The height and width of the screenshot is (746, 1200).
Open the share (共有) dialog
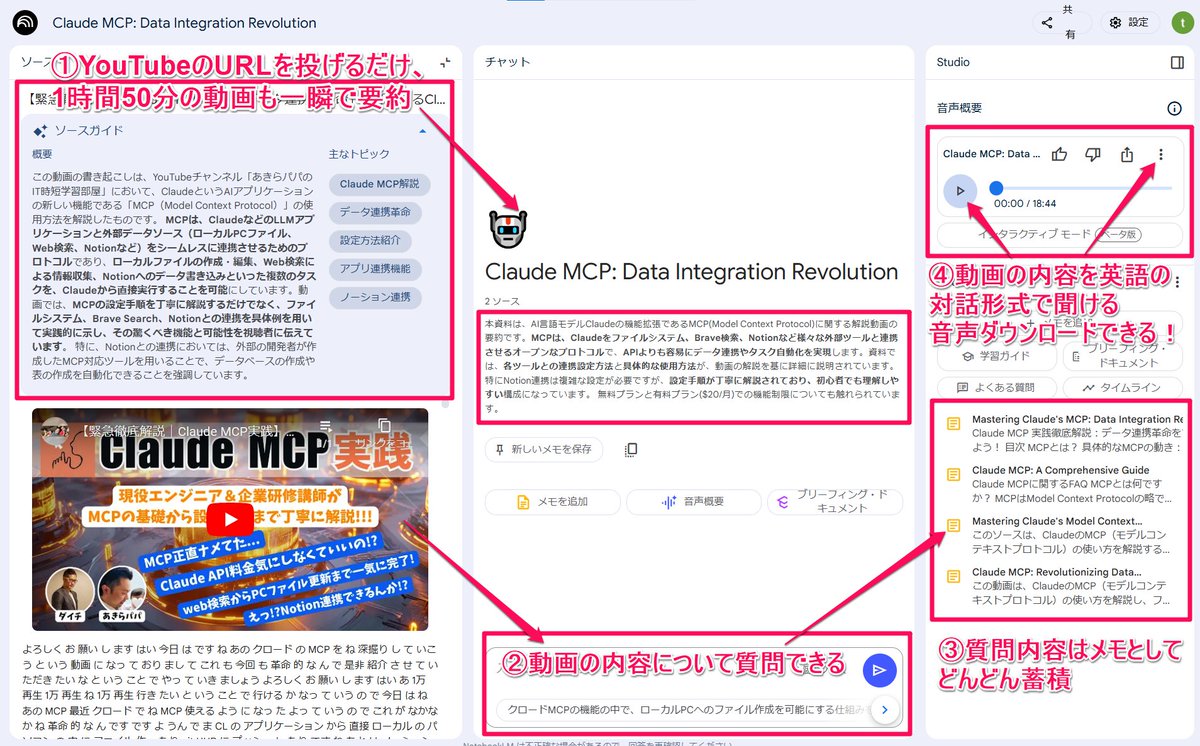pyautogui.click(x=1062, y=22)
